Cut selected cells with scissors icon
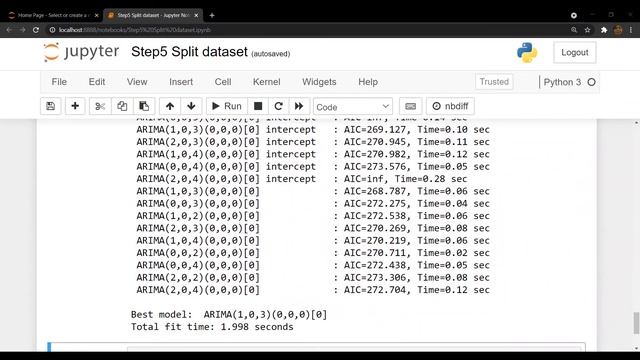This screenshot has height=360, width=640. [100, 106]
